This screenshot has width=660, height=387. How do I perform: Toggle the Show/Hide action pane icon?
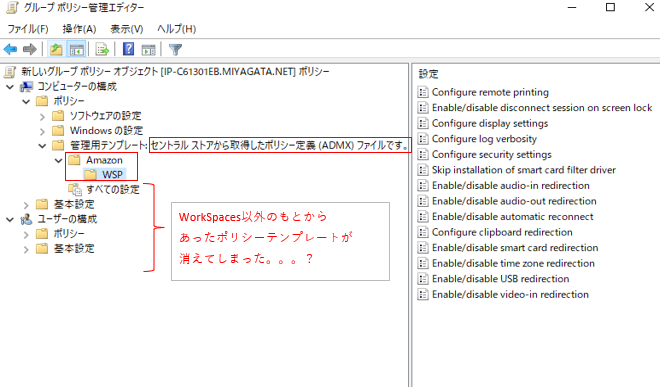(x=148, y=50)
